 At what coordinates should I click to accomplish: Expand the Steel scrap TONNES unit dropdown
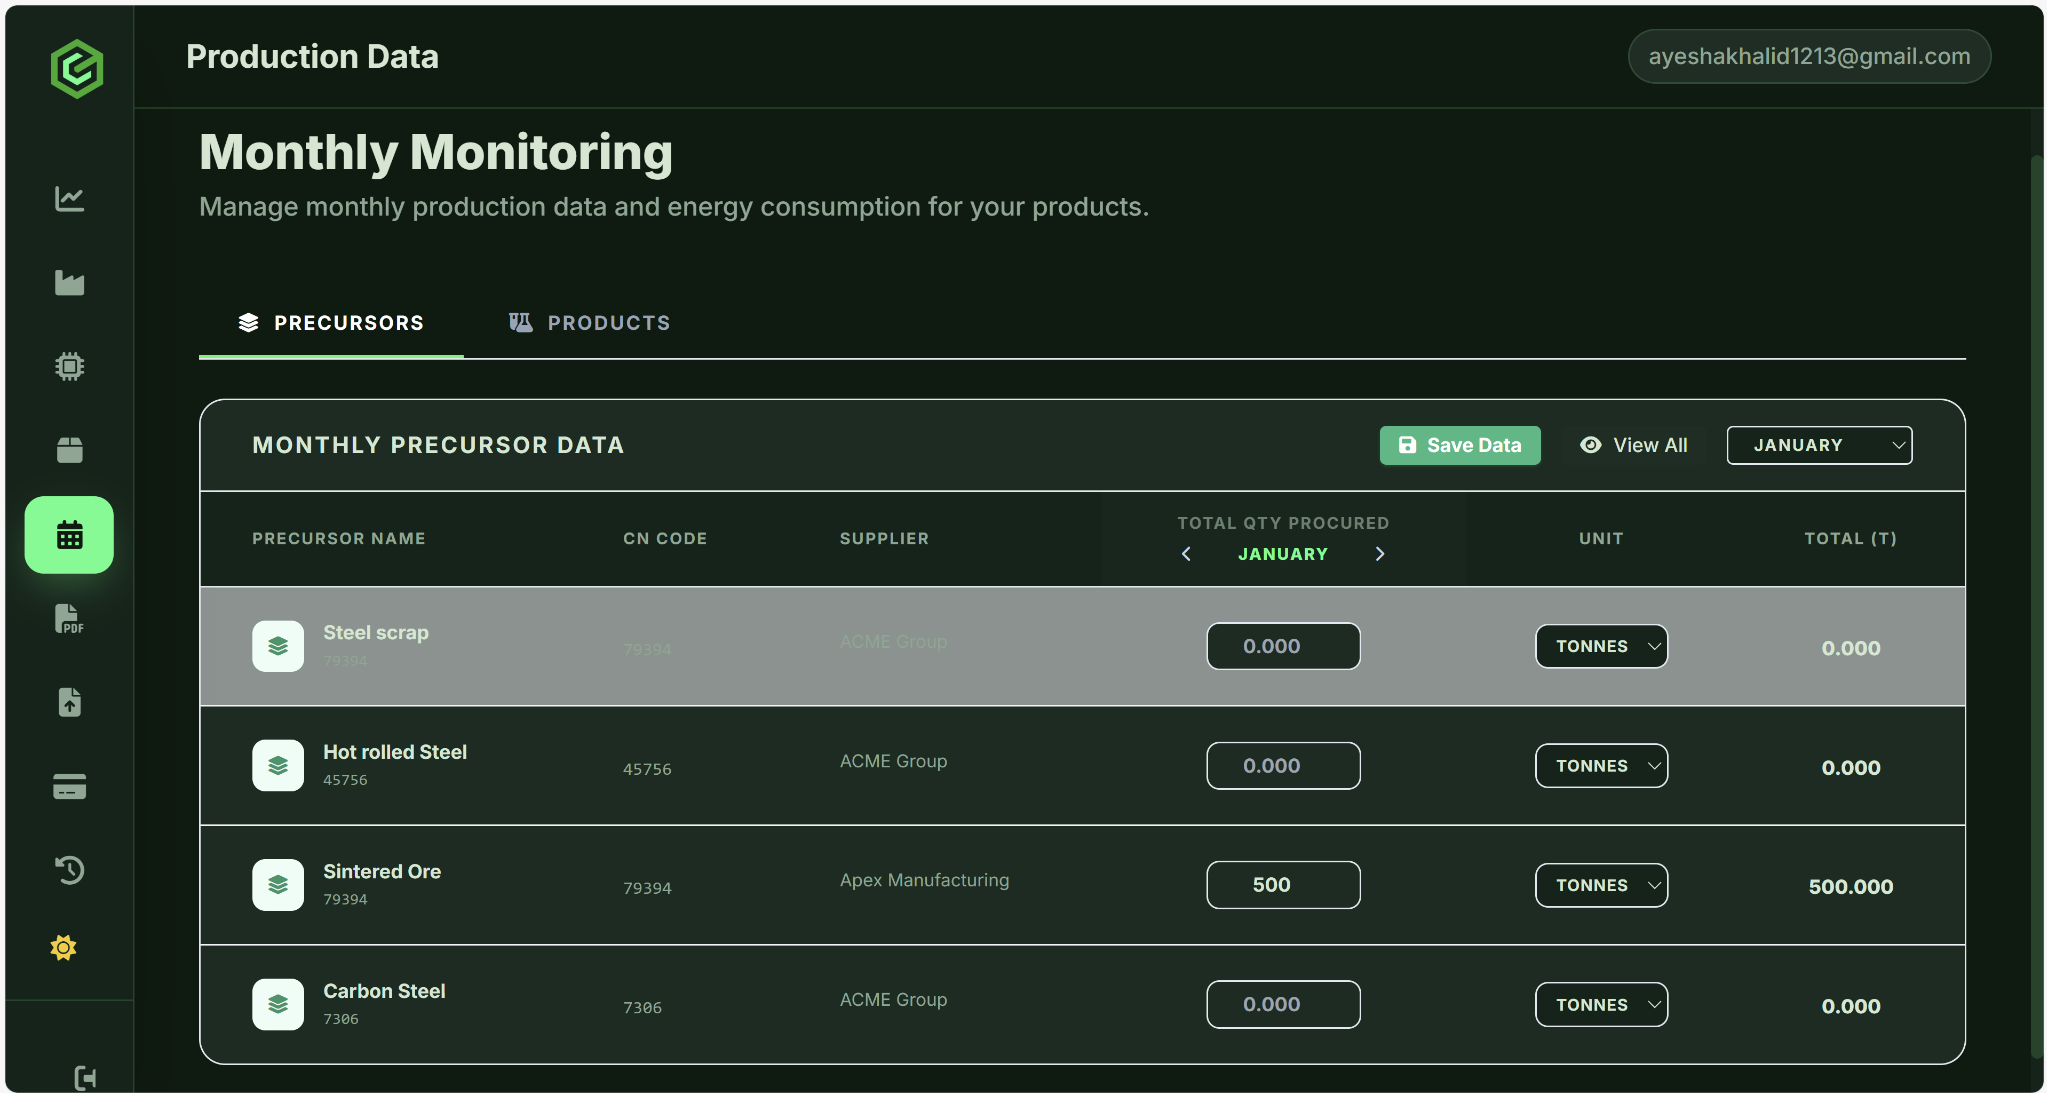[1601, 646]
